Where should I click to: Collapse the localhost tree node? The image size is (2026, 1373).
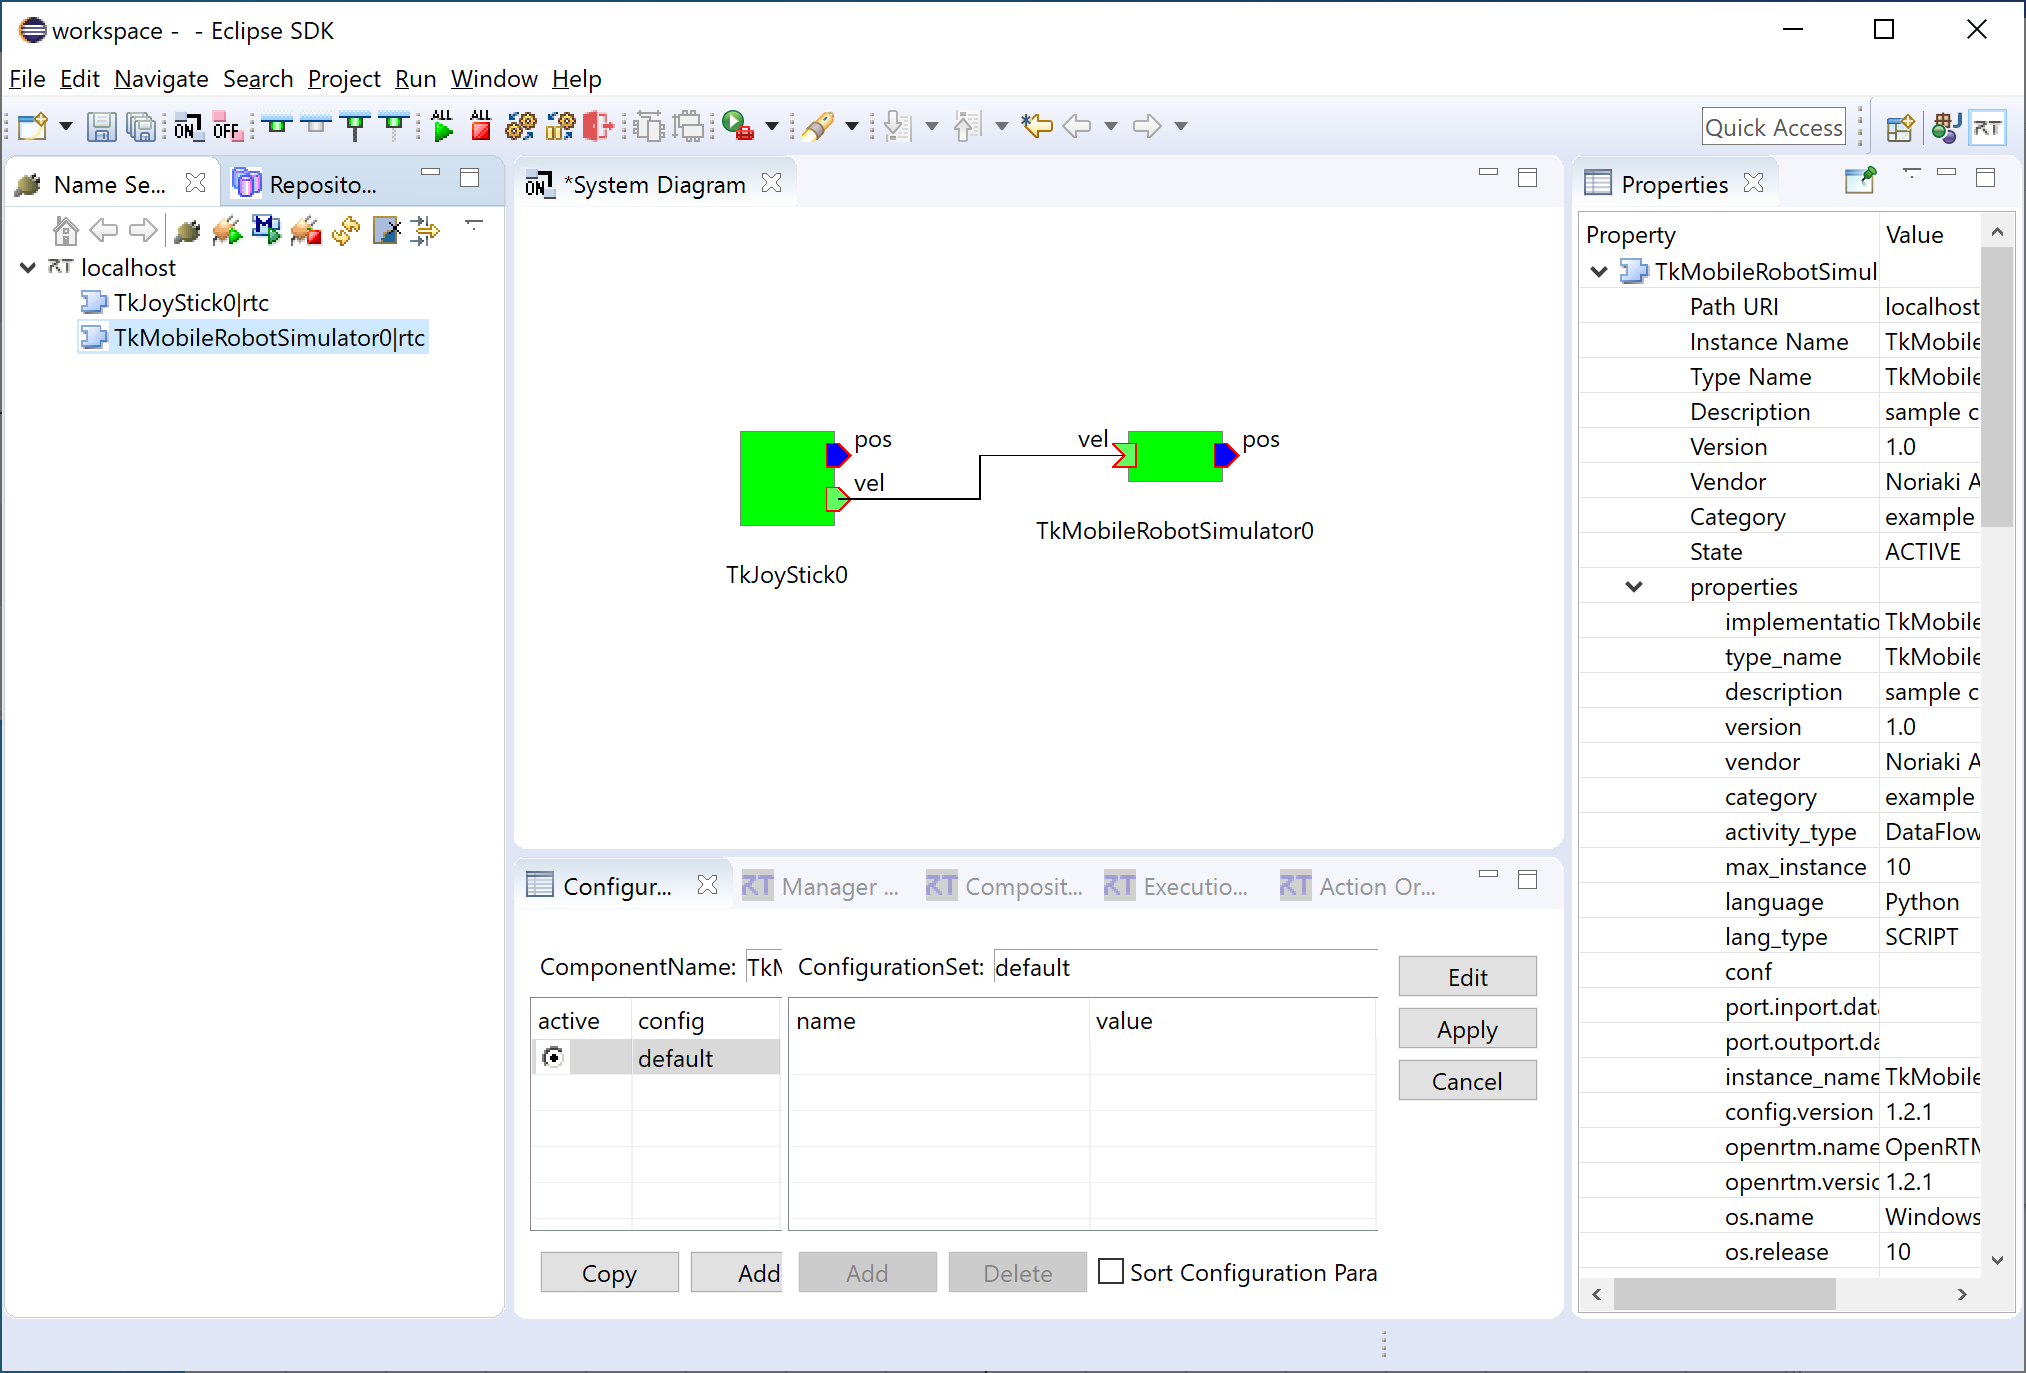(28, 268)
